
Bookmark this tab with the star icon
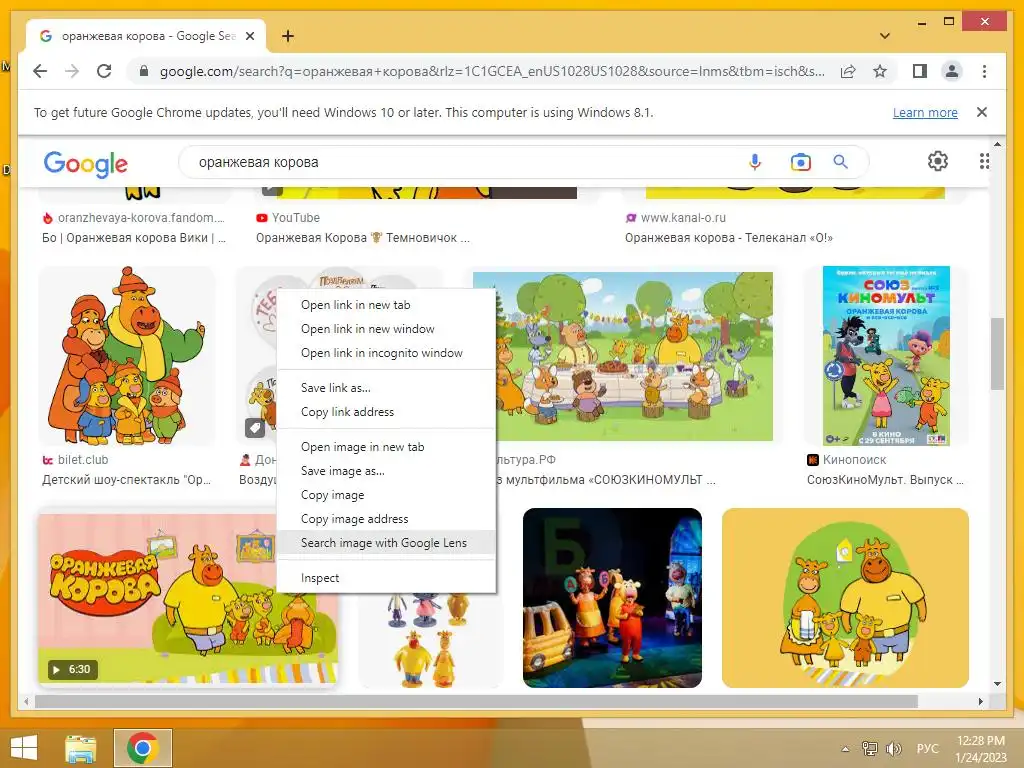880,71
